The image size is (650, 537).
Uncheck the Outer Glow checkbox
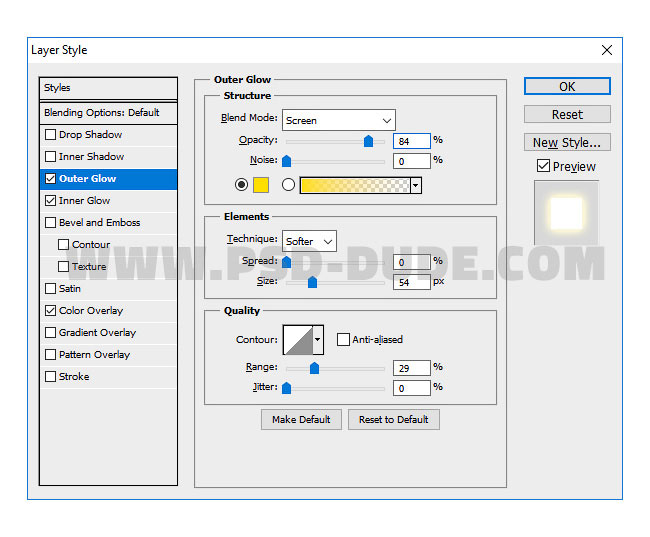tap(50, 179)
